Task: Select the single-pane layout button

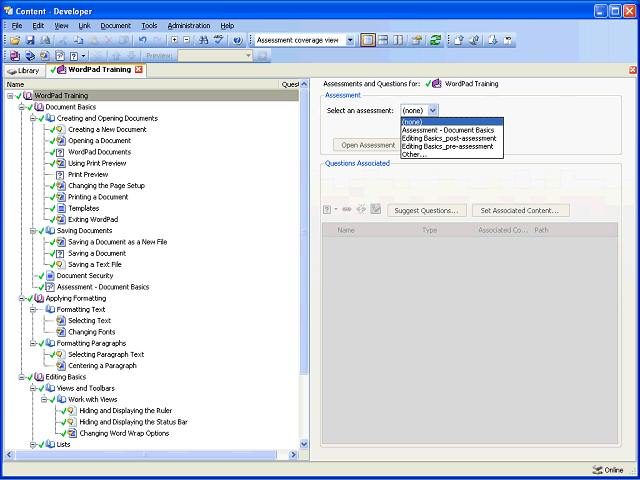Action: [368, 40]
